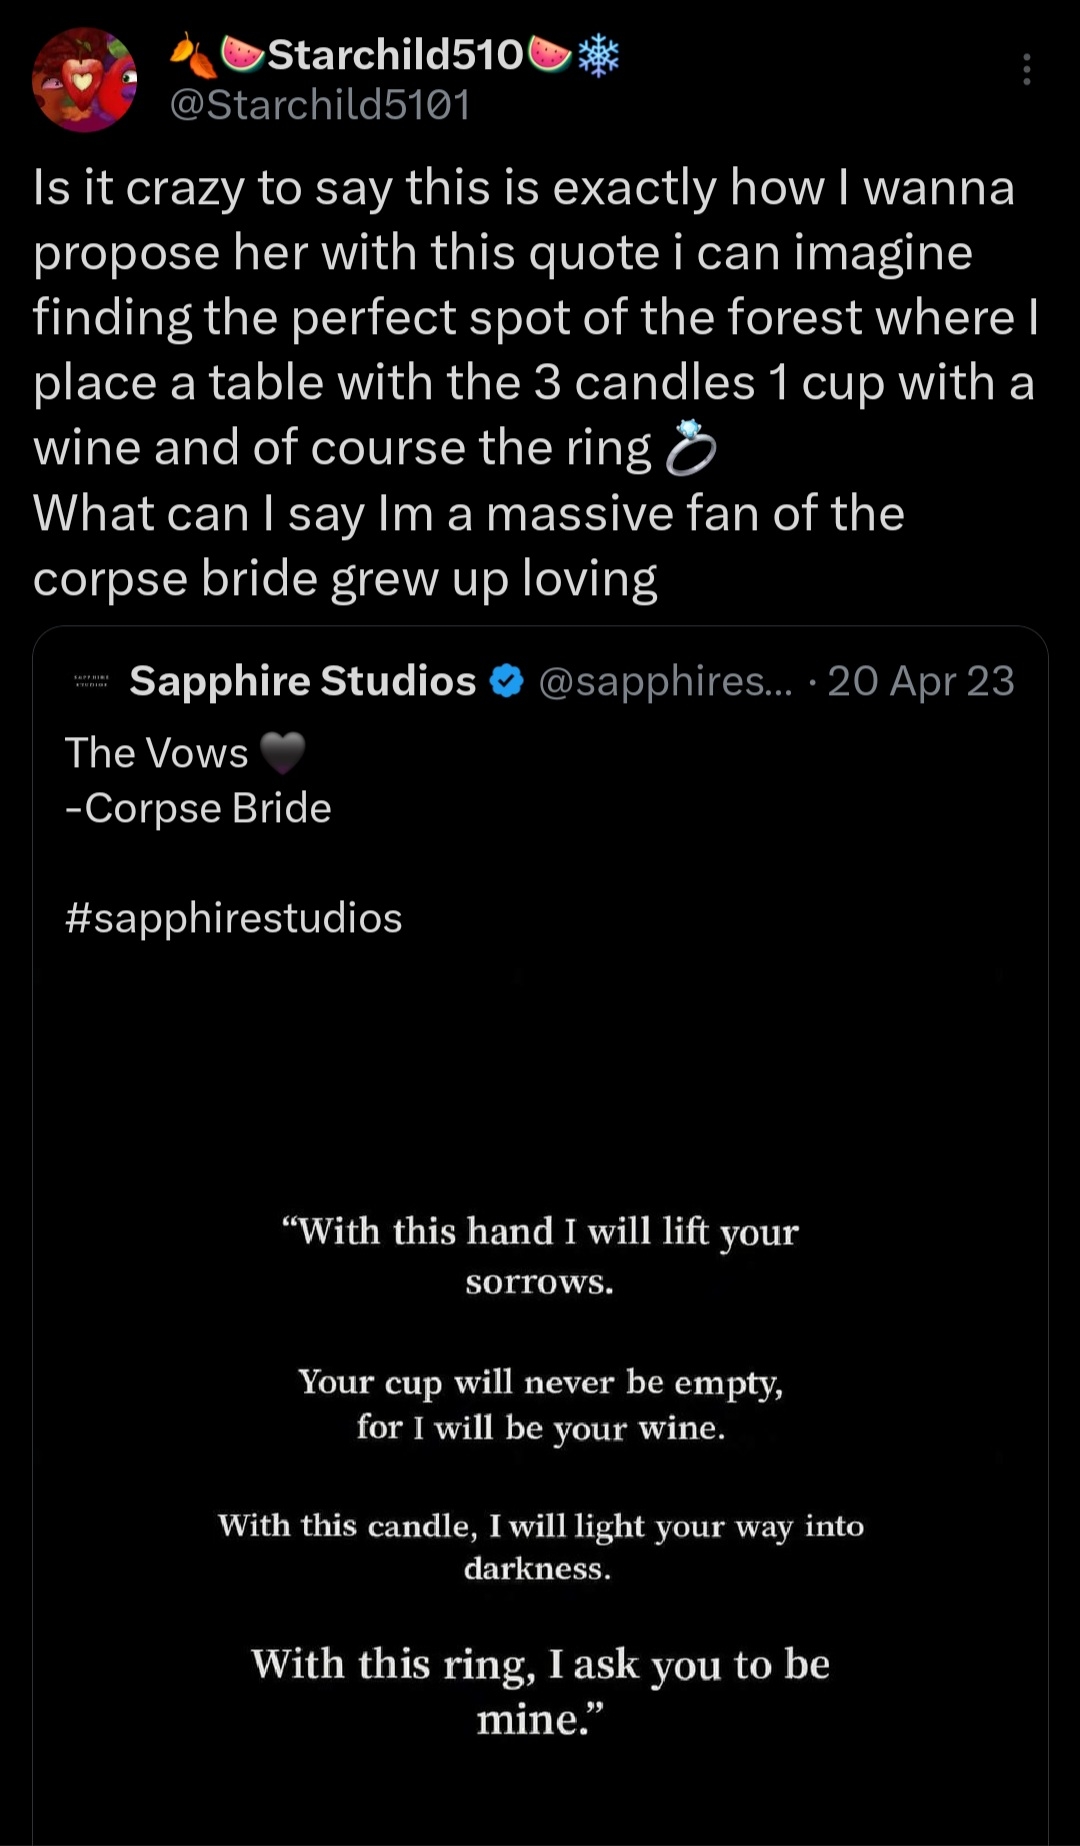Tap the truncated @sapphires... handle

point(665,681)
